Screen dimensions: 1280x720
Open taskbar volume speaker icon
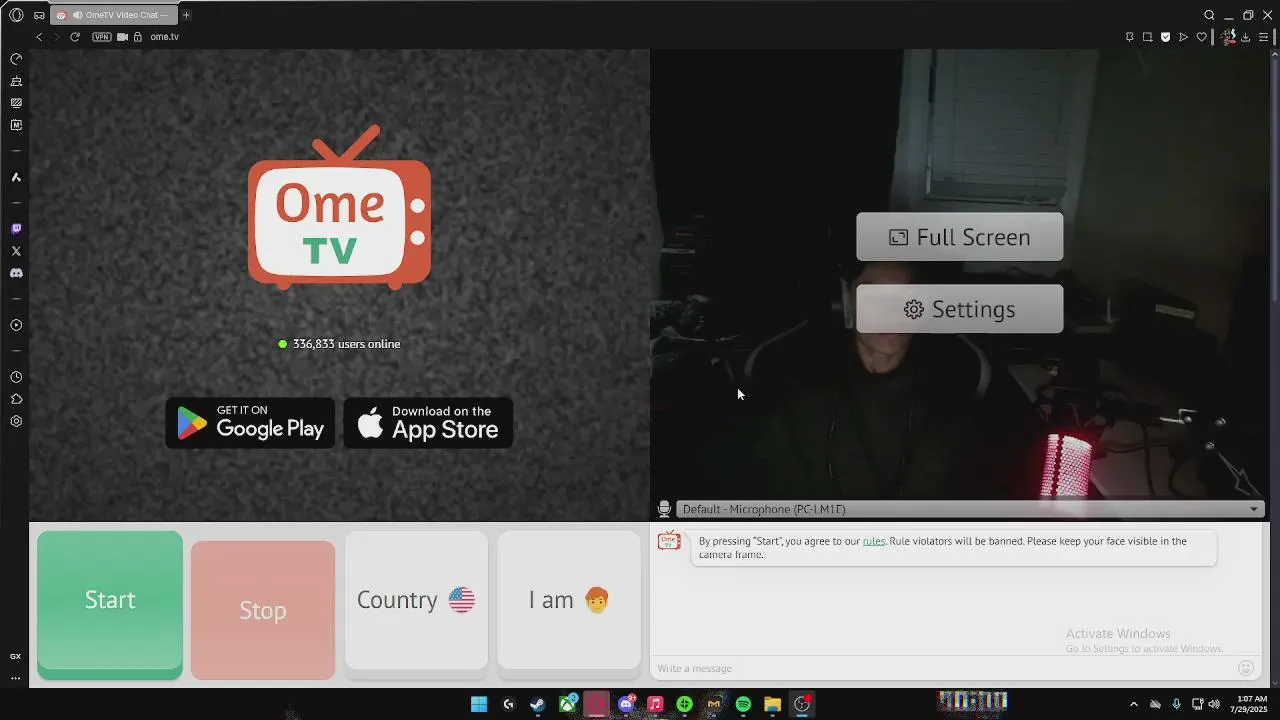pos(1214,704)
